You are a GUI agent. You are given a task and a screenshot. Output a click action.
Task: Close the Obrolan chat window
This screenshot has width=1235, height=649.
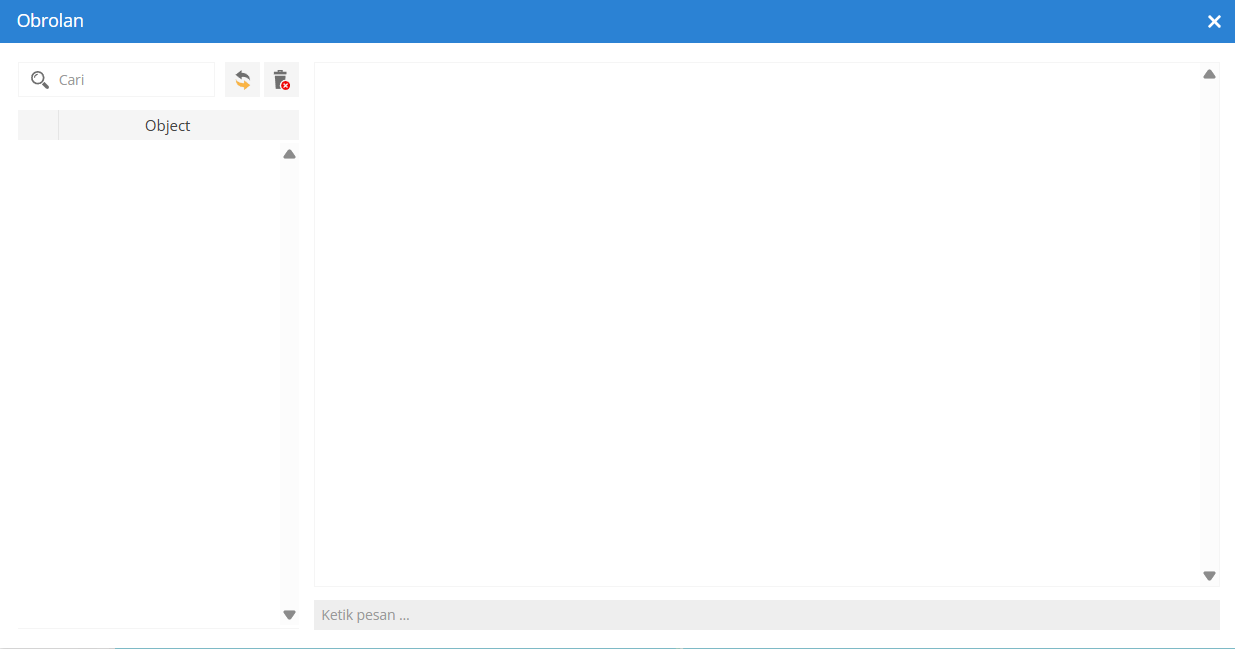click(x=1214, y=21)
